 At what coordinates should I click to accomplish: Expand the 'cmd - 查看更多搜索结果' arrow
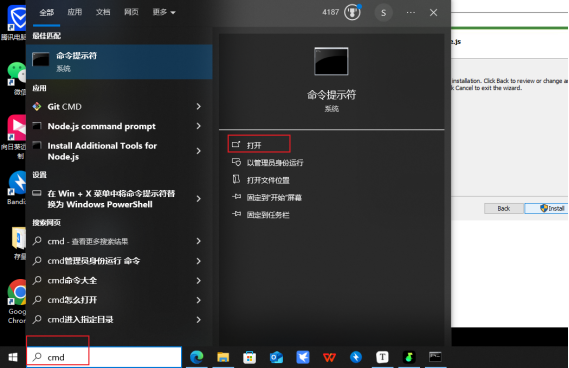(x=198, y=241)
